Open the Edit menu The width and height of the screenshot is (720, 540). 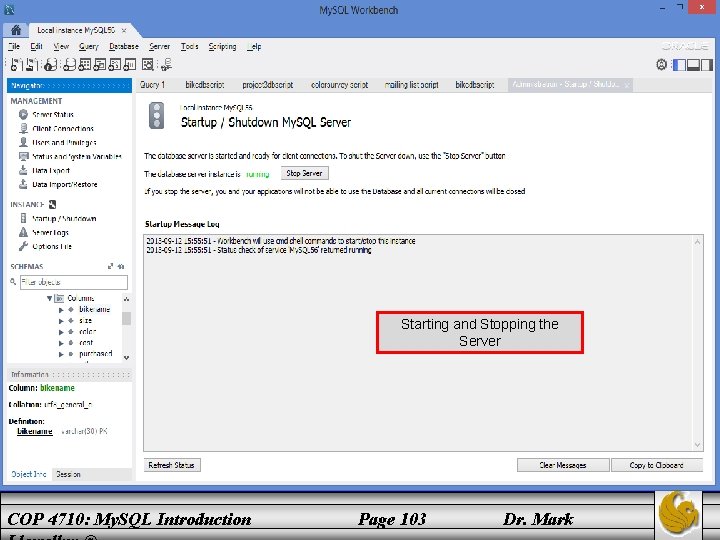[x=36, y=46]
